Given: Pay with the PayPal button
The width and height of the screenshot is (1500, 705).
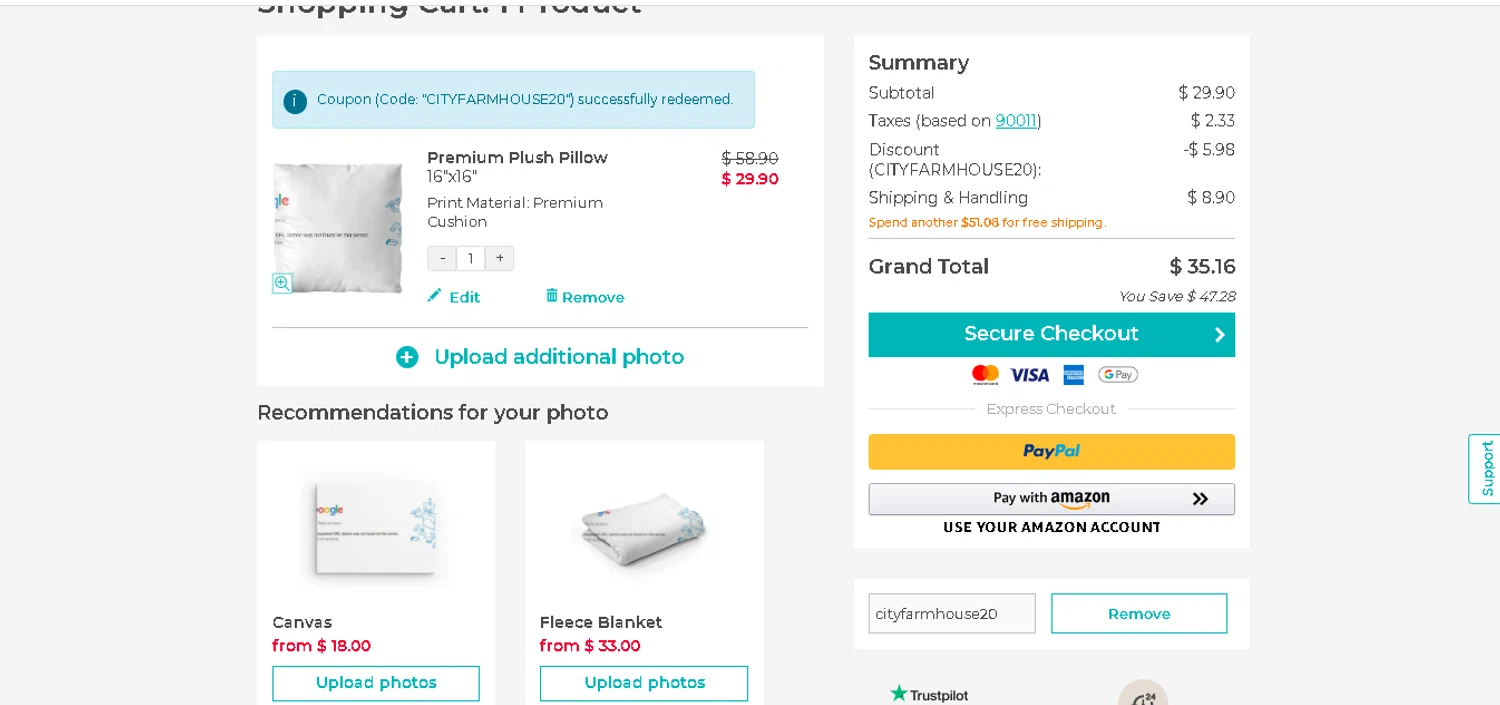Looking at the screenshot, I should tap(1051, 452).
